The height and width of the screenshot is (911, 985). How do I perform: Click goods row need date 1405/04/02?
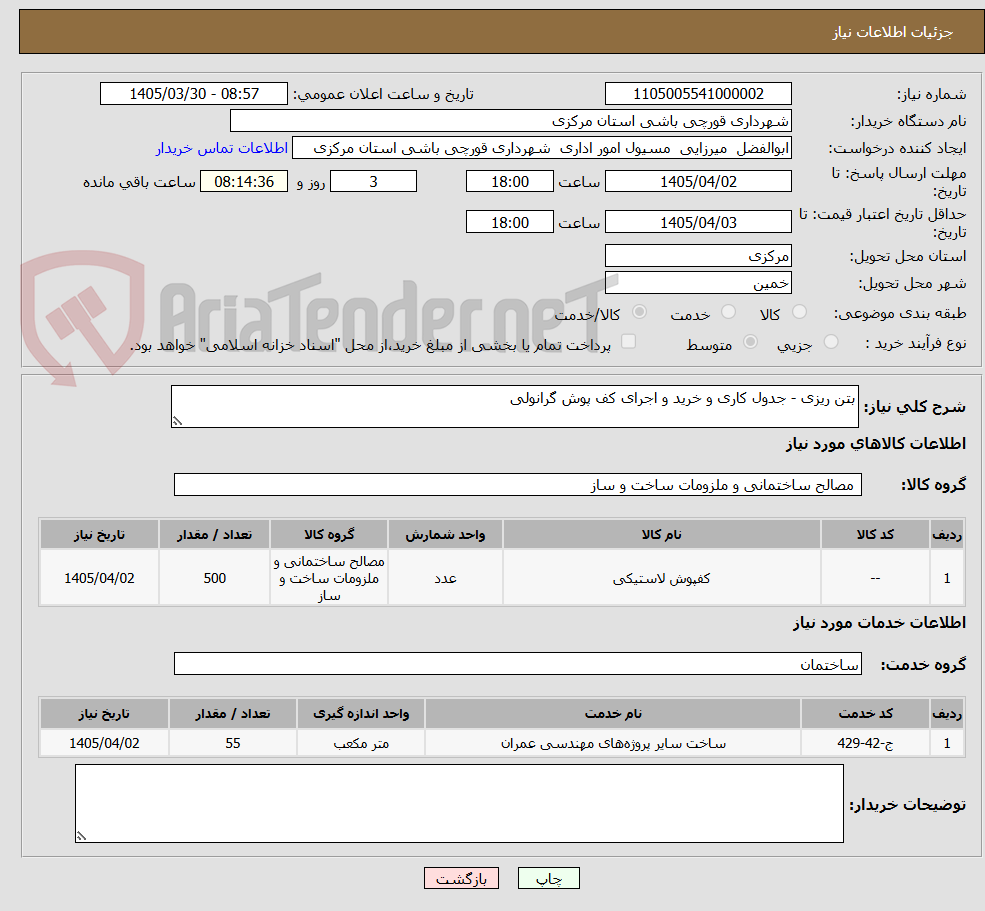pos(99,578)
